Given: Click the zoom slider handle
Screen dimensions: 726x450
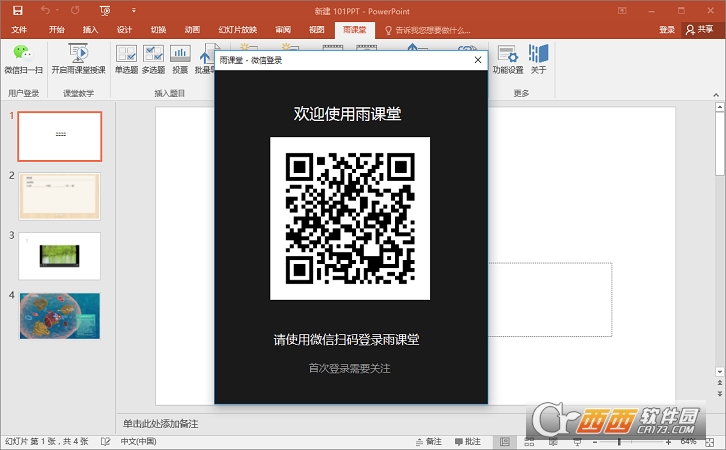Looking at the screenshot, I should pyautogui.click(x=619, y=442).
